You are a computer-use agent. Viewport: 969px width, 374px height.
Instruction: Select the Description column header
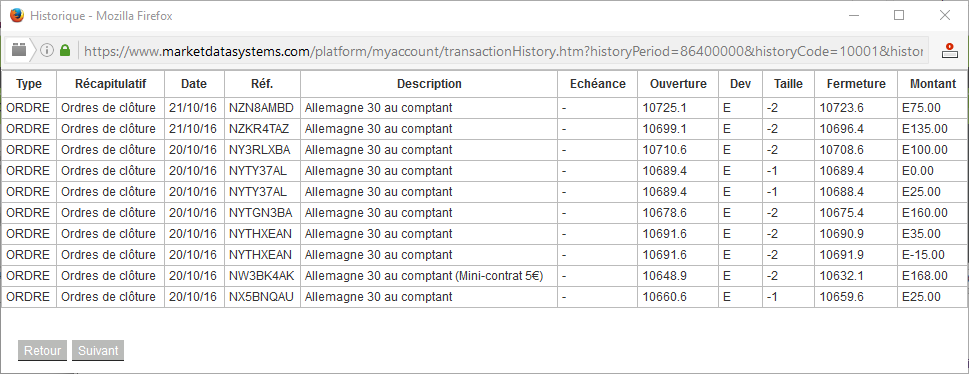coord(429,83)
